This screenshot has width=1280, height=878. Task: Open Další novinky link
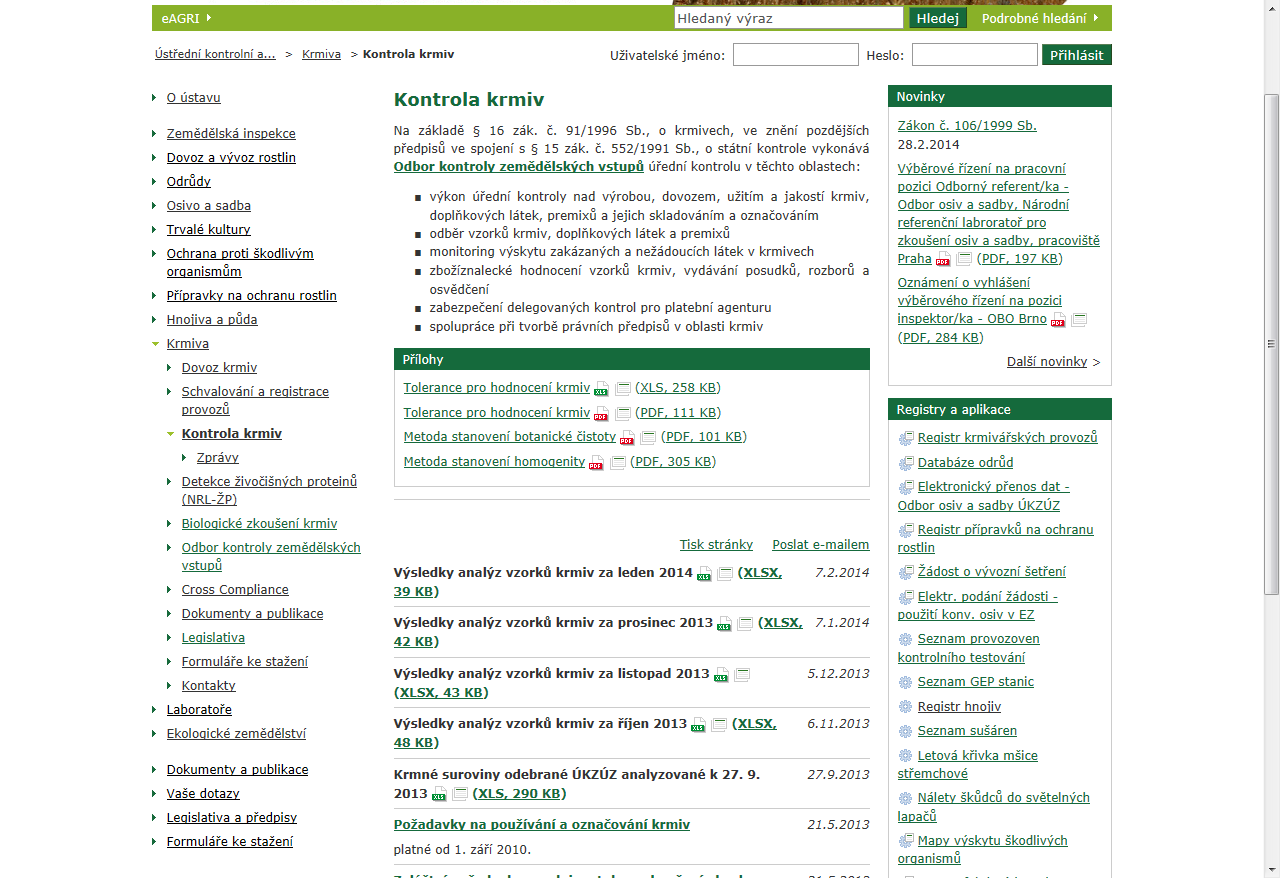1047,362
